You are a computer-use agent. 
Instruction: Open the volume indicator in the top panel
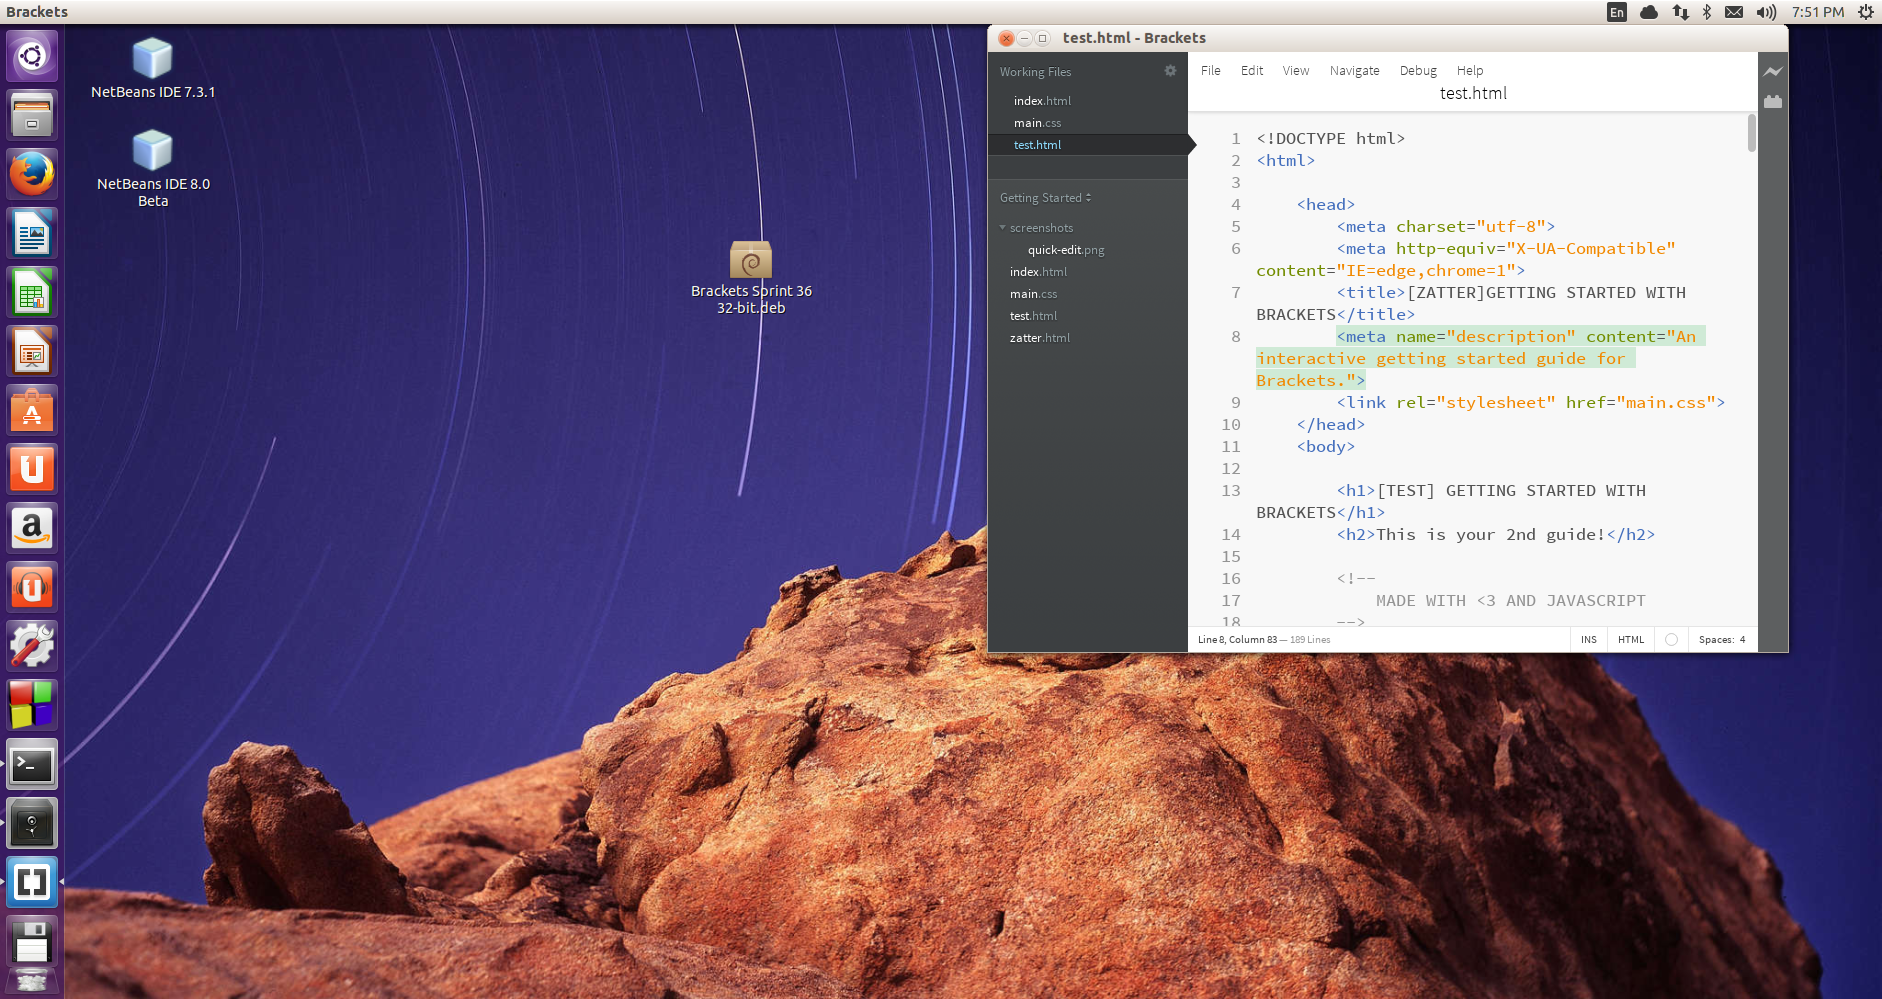pos(1766,12)
